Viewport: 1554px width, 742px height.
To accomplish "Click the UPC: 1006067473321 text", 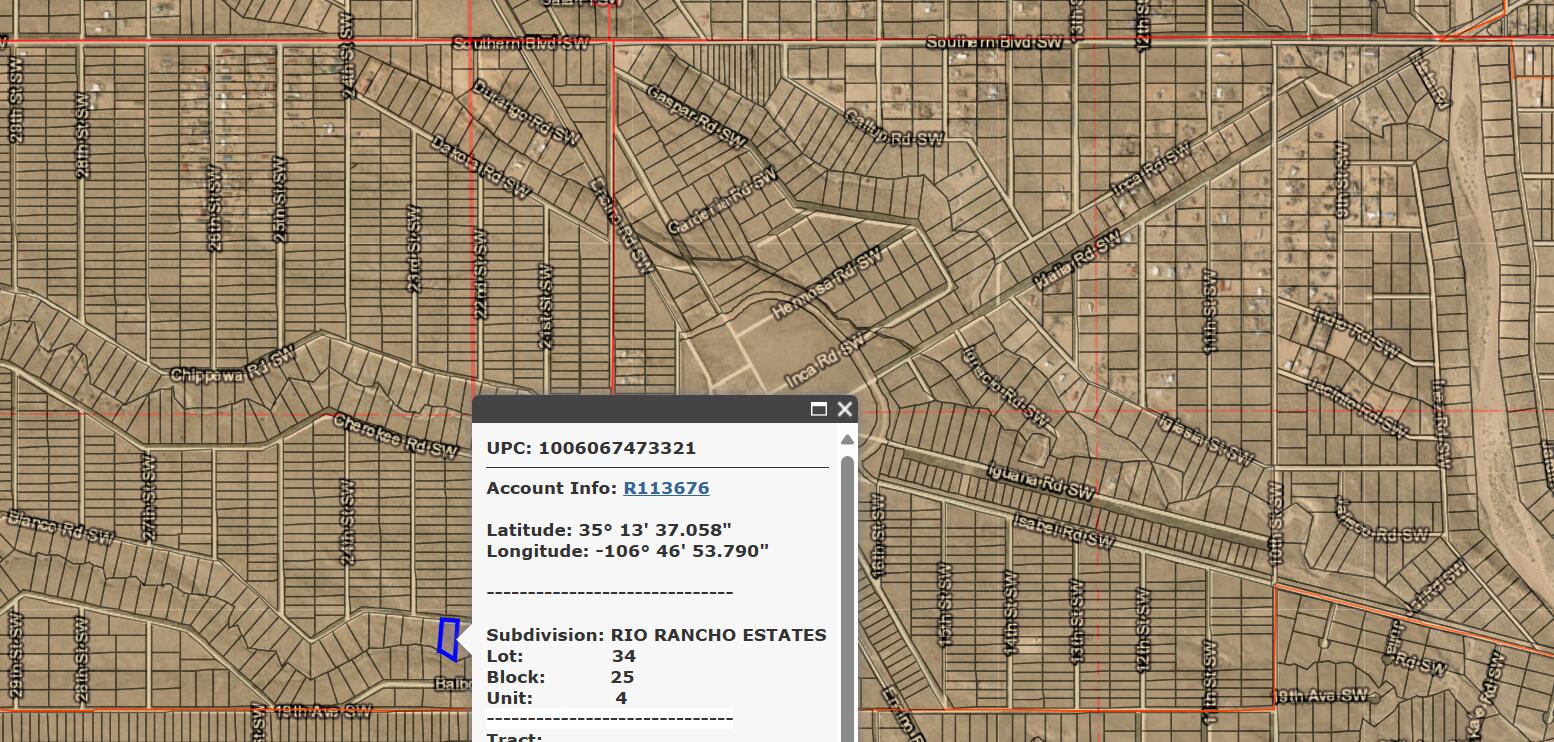I will pos(591,448).
